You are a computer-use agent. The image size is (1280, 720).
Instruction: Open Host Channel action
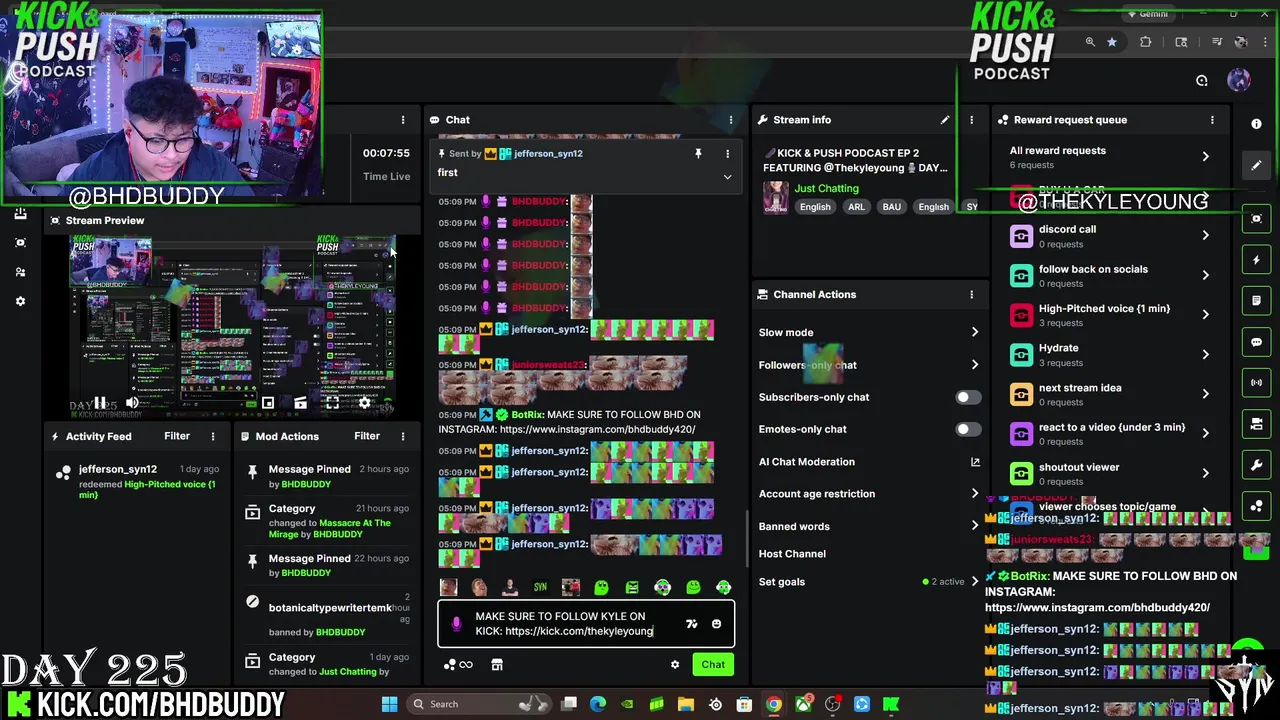[x=792, y=554]
